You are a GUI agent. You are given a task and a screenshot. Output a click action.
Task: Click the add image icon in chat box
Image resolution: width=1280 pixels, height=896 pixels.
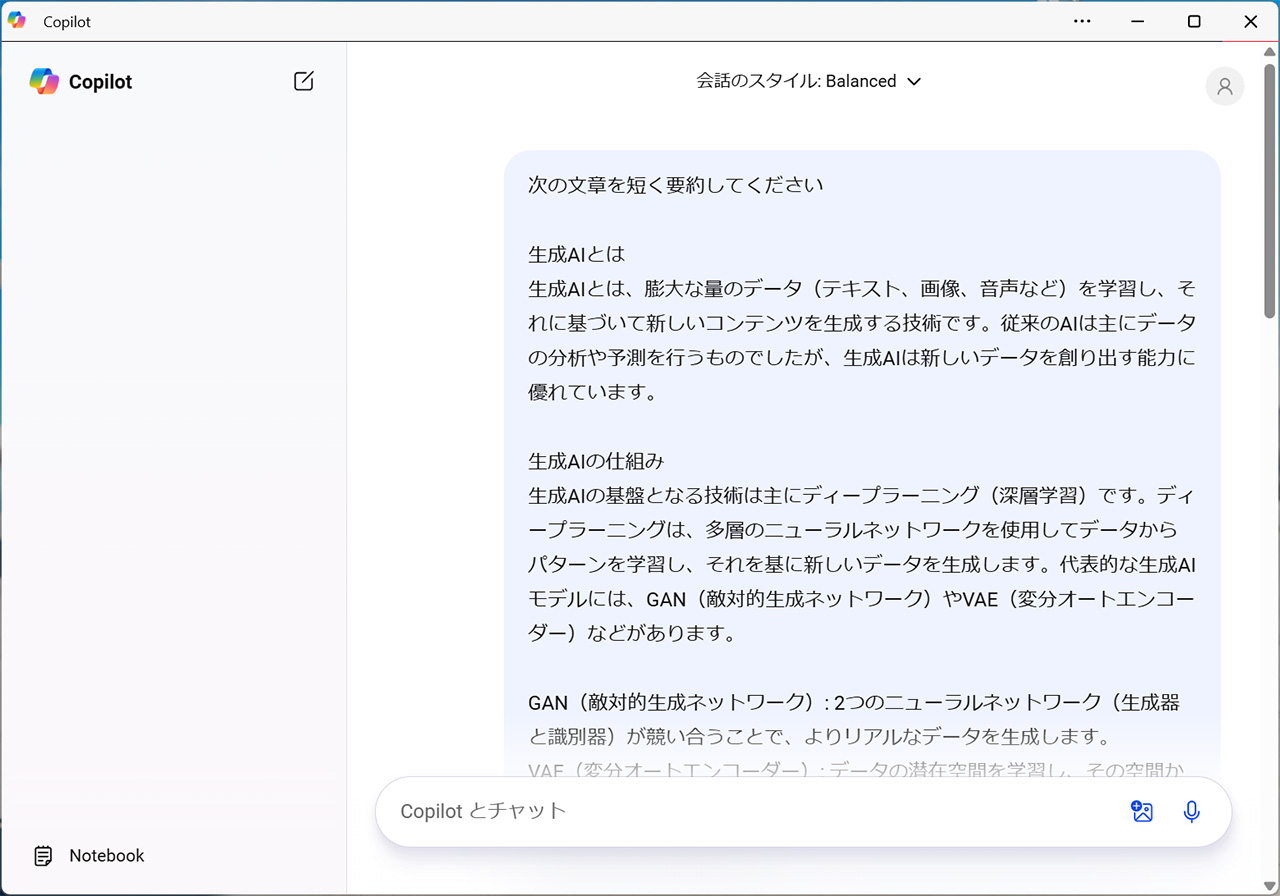(1142, 811)
